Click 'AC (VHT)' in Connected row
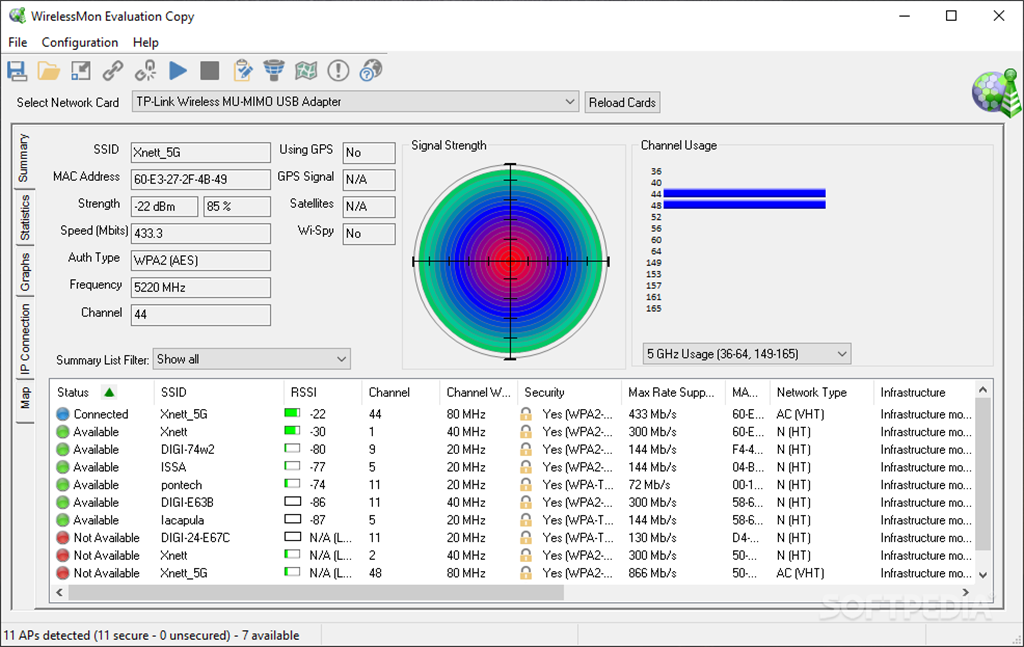The image size is (1024, 647). point(800,414)
